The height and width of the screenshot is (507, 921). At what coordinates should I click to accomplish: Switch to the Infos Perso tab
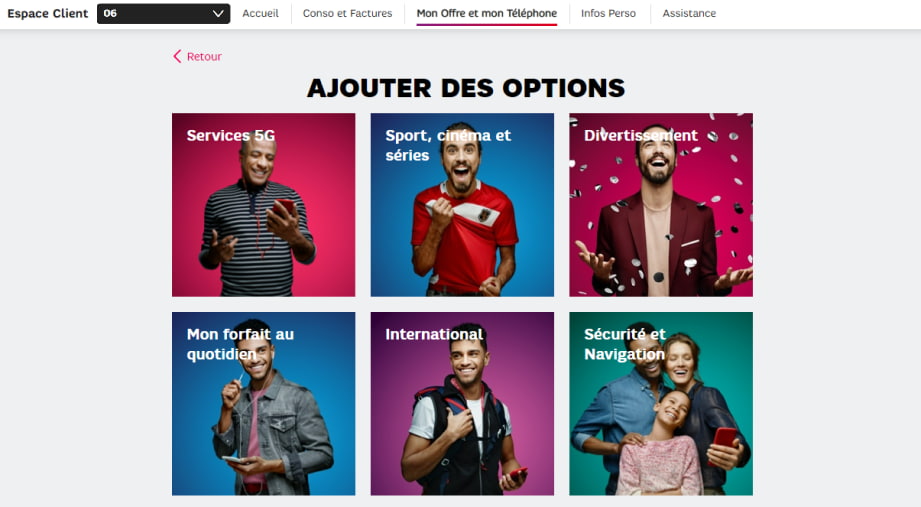(608, 13)
